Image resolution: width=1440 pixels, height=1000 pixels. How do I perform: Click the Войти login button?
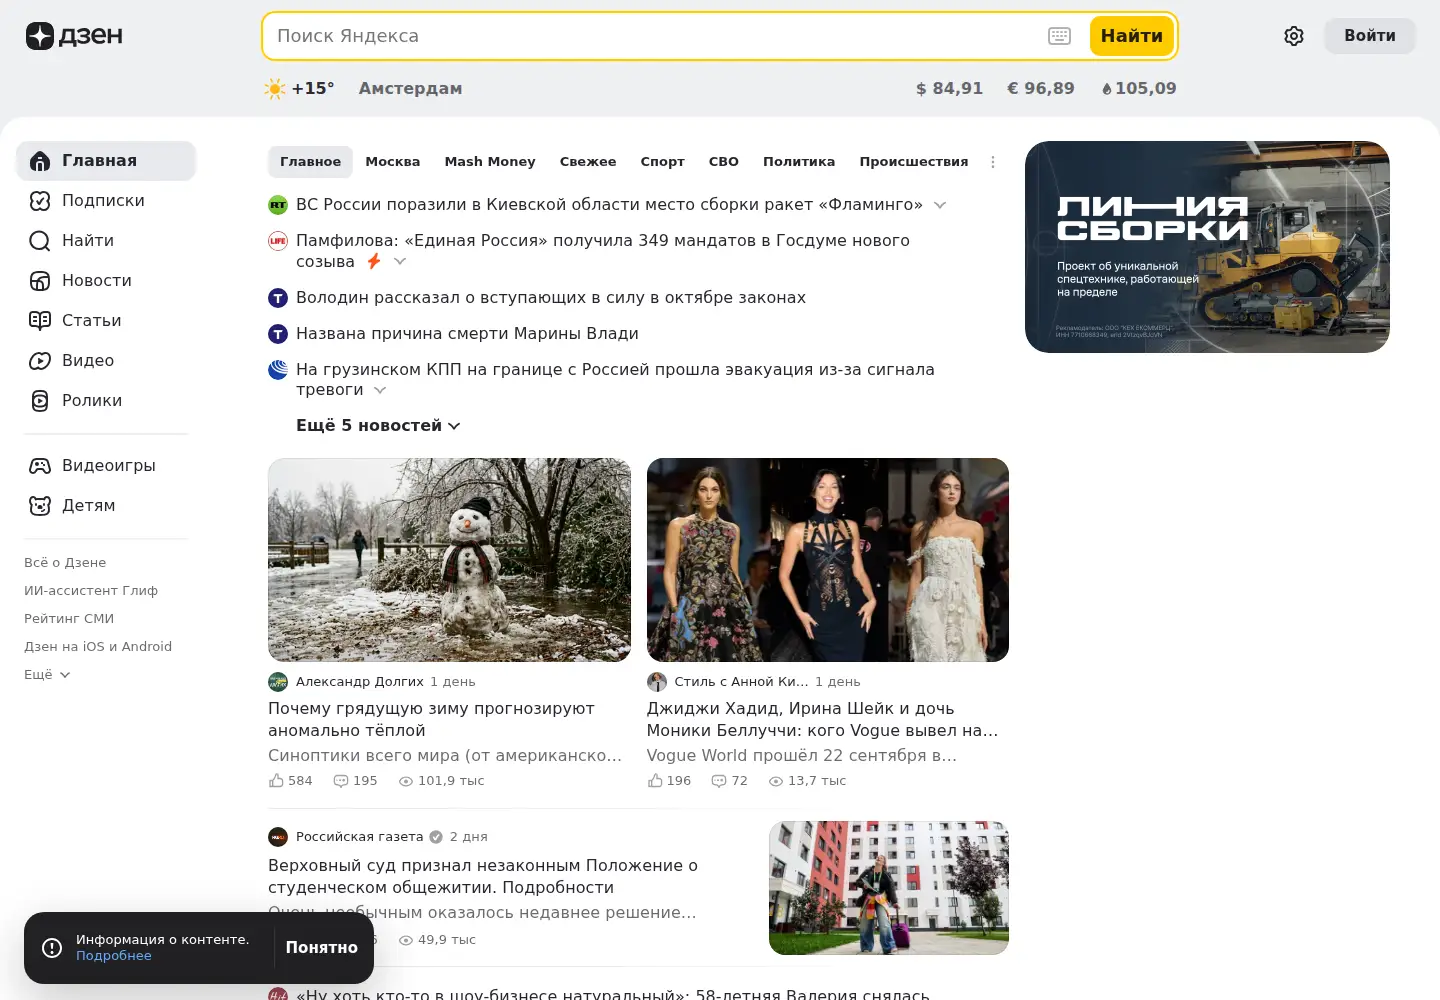tap(1370, 36)
